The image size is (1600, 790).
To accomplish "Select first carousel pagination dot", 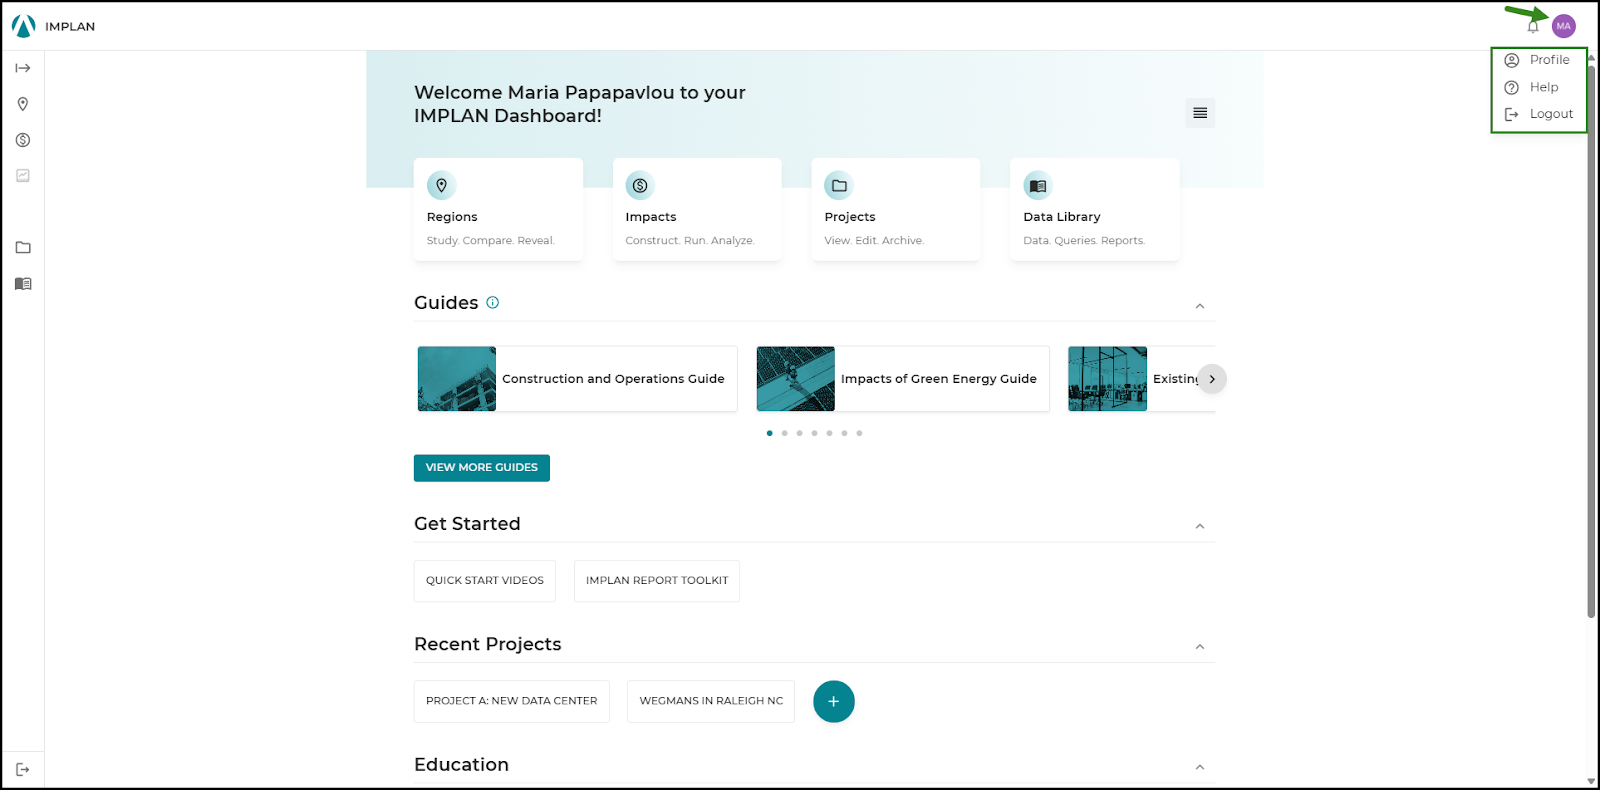I will pyautogui.click(x=769, y=433).
